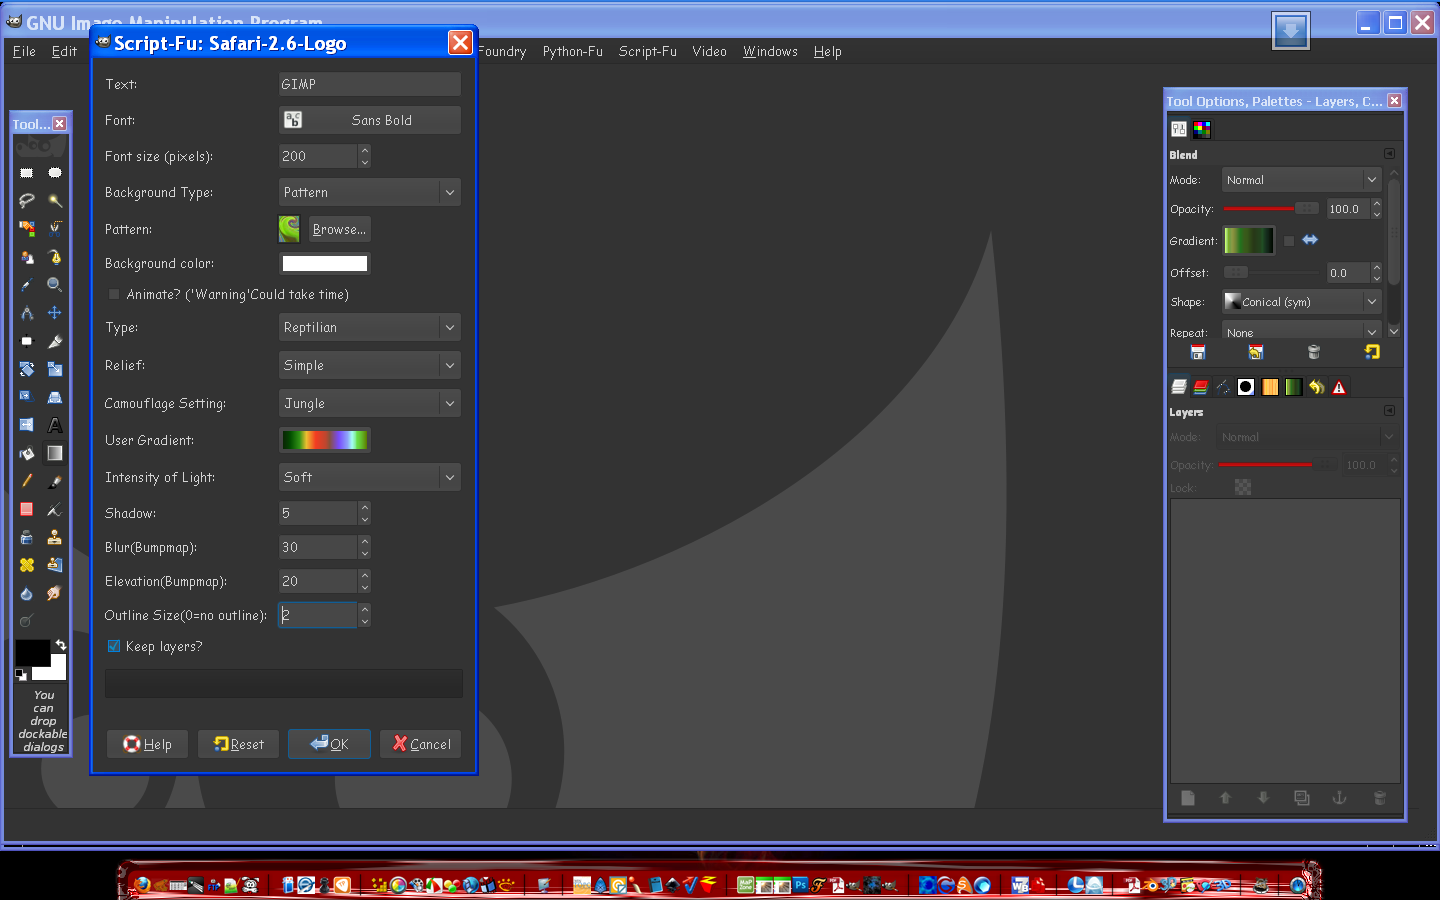The height and width of the screenshot is (900, 1440).
Task: Pick the Text tool
Action: point(55,425)
